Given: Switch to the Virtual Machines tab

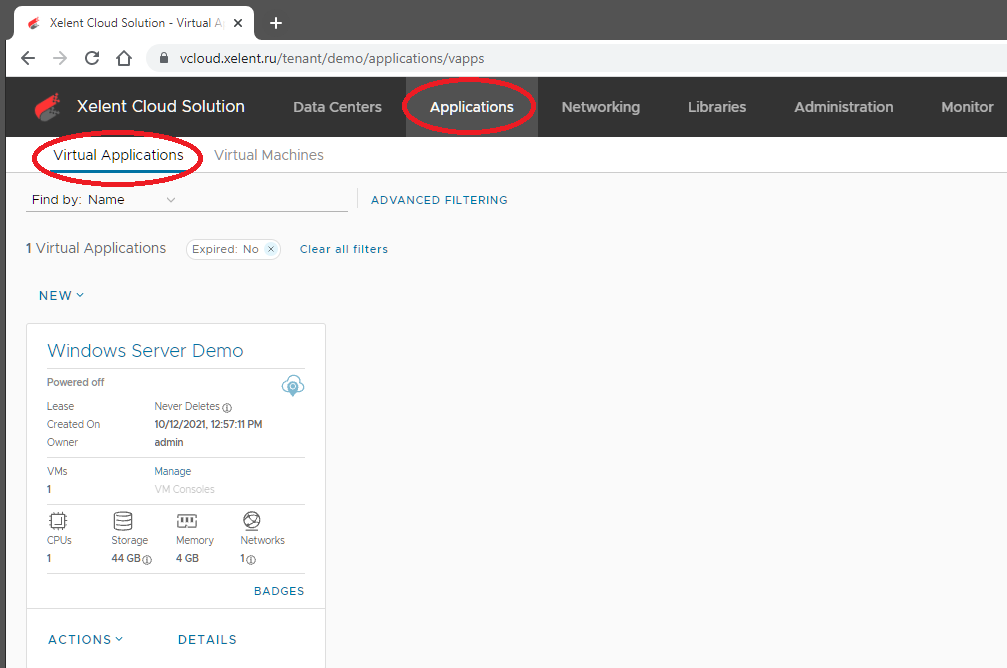Looking at the screenshot, I should (268, 155).
